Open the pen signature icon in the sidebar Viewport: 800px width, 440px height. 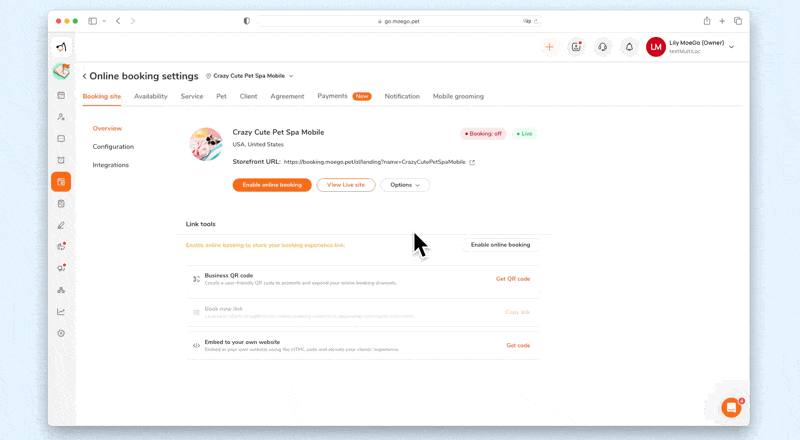(x=61, y=225)
